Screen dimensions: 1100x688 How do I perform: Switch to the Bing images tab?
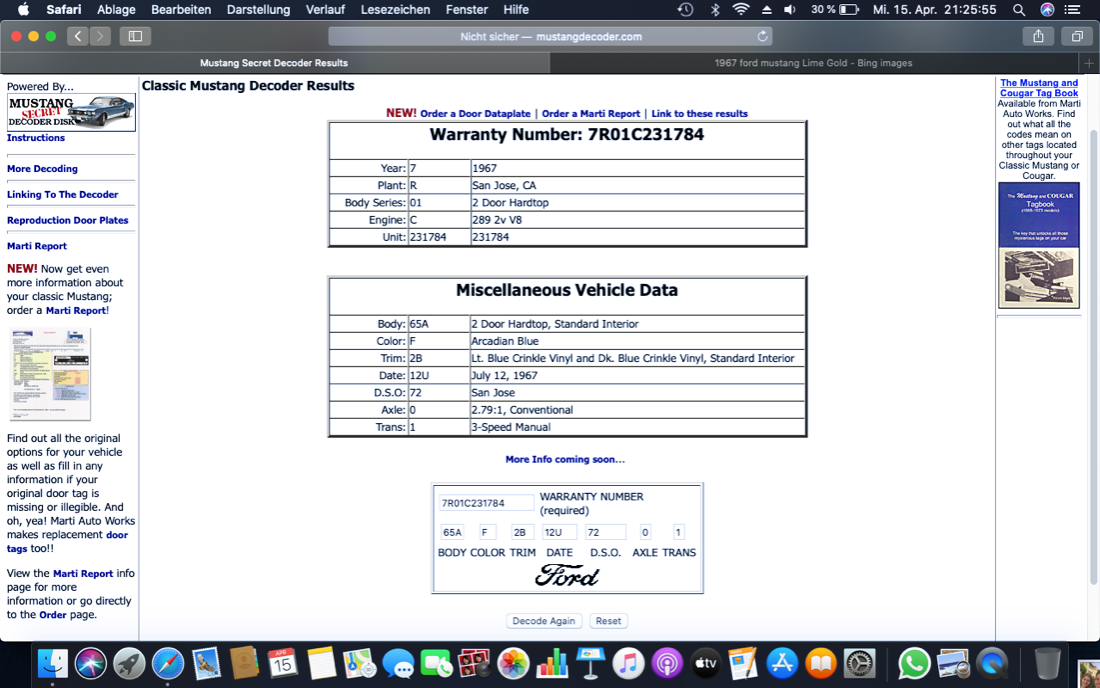point(814,63)
